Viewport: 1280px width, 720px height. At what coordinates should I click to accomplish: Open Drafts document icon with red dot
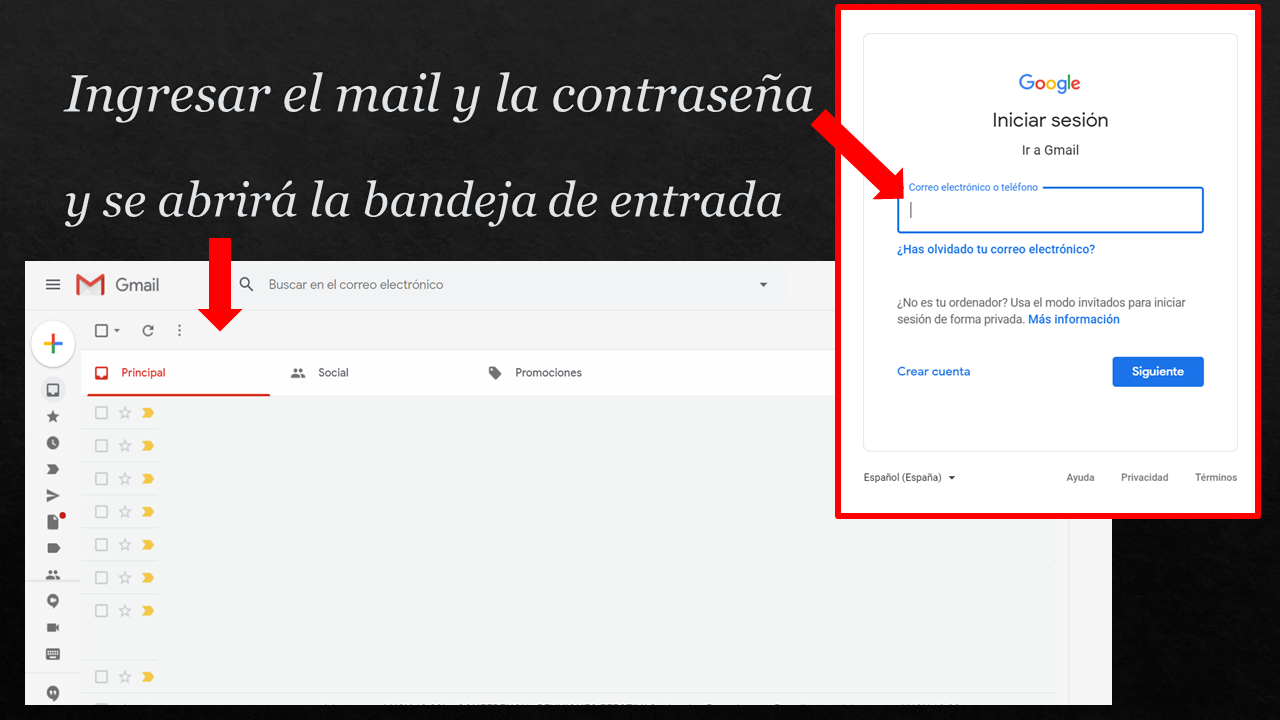pyautogui.click(x=55, y=521)
